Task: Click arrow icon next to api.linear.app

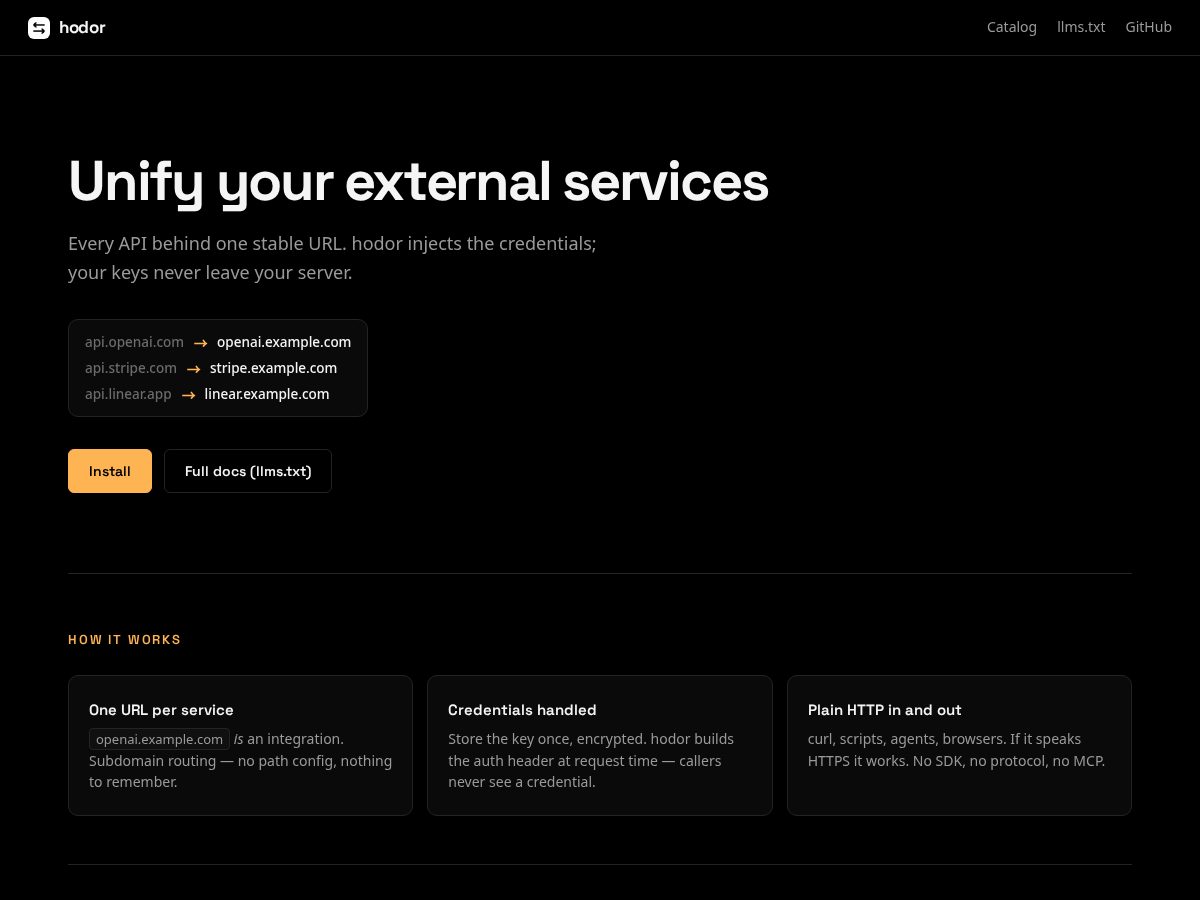Action: click(x=188, y=395)
